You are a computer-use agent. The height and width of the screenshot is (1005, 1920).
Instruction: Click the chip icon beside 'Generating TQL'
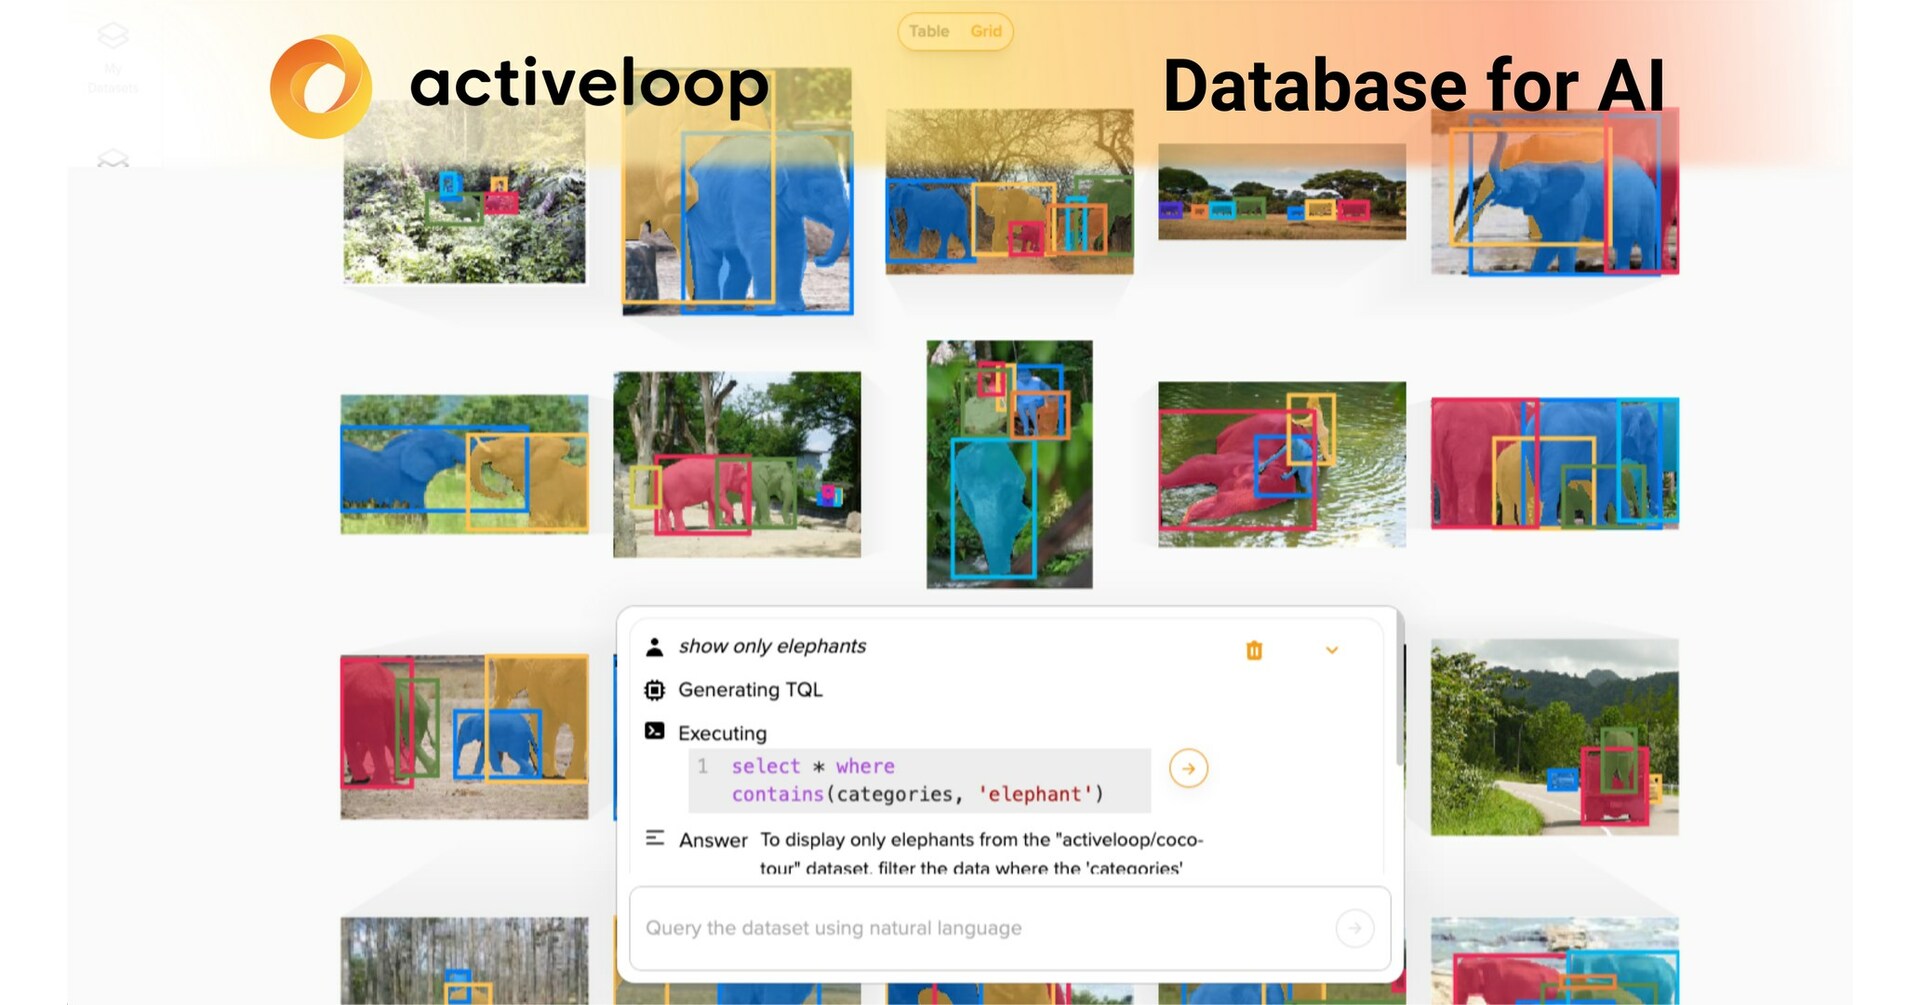[655, 689]
